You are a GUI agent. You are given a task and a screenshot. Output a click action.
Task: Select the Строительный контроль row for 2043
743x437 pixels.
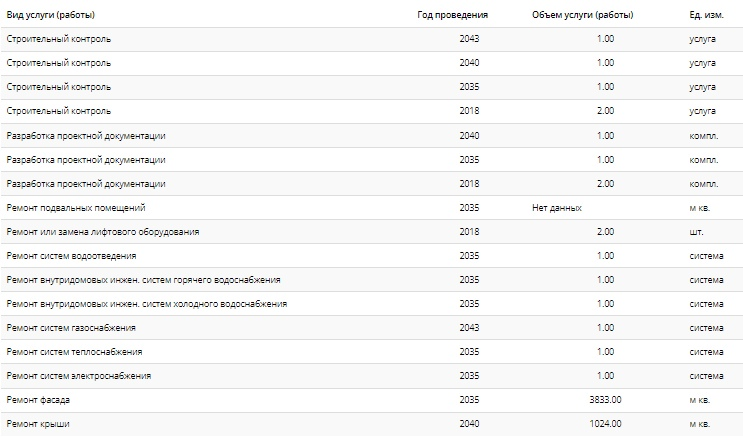click(x=372, y=39)
